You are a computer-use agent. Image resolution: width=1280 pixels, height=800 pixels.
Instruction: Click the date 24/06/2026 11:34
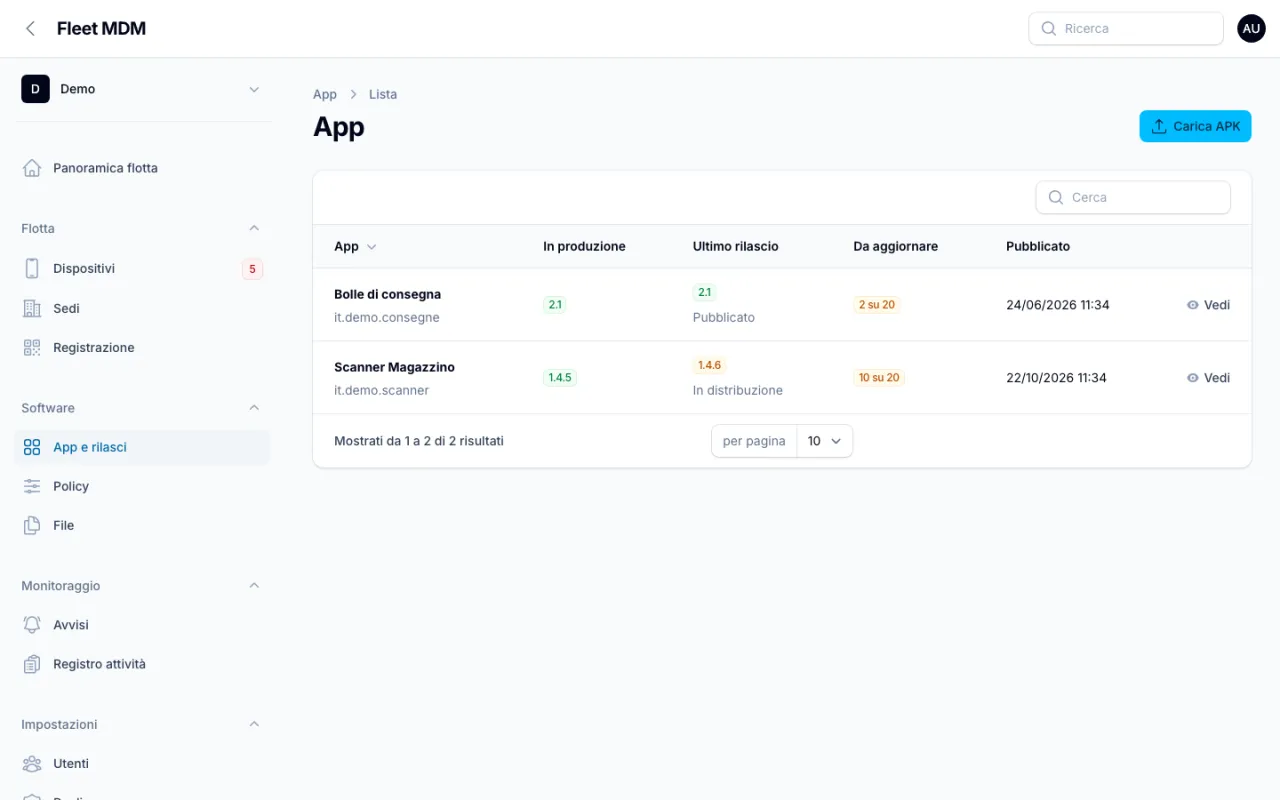(x=1058, y=305)
